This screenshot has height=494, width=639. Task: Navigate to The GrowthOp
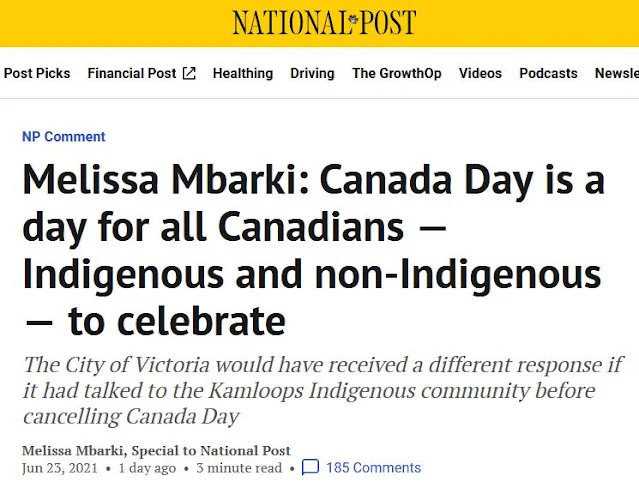click(x=396, y=73)
